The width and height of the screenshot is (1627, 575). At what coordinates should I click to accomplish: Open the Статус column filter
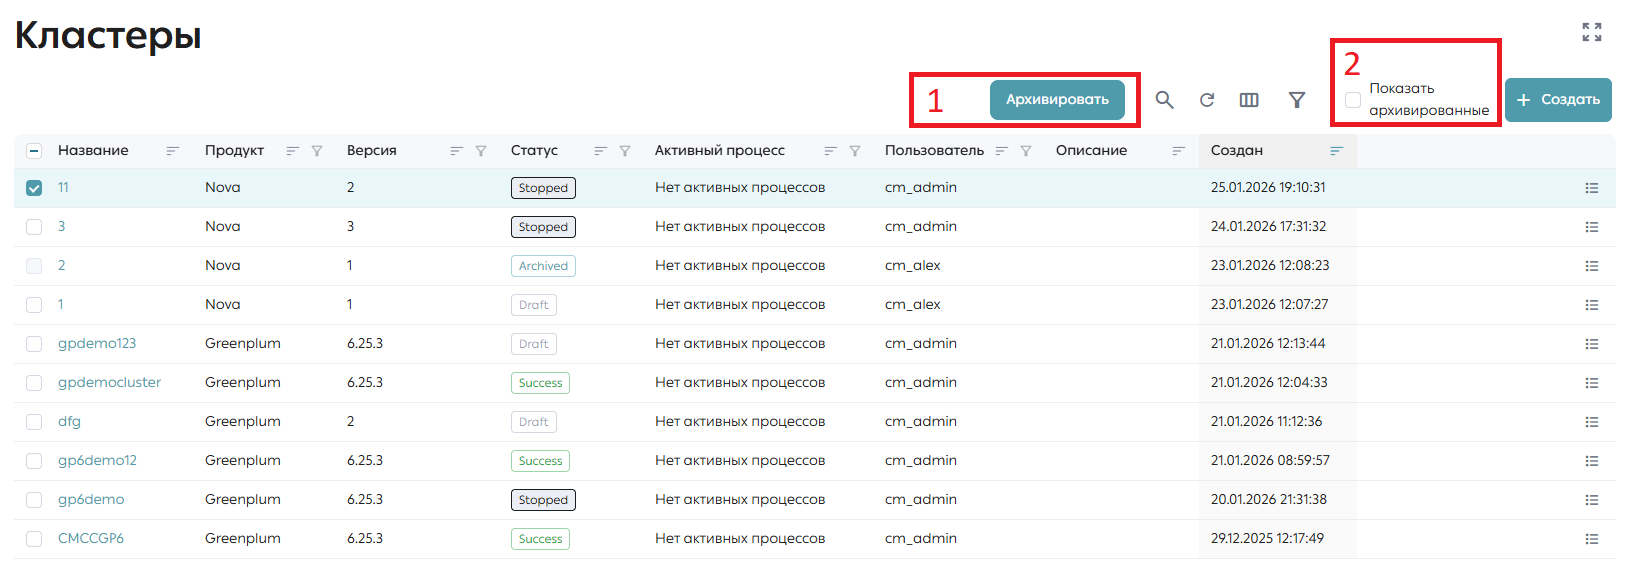coord(625,151)
